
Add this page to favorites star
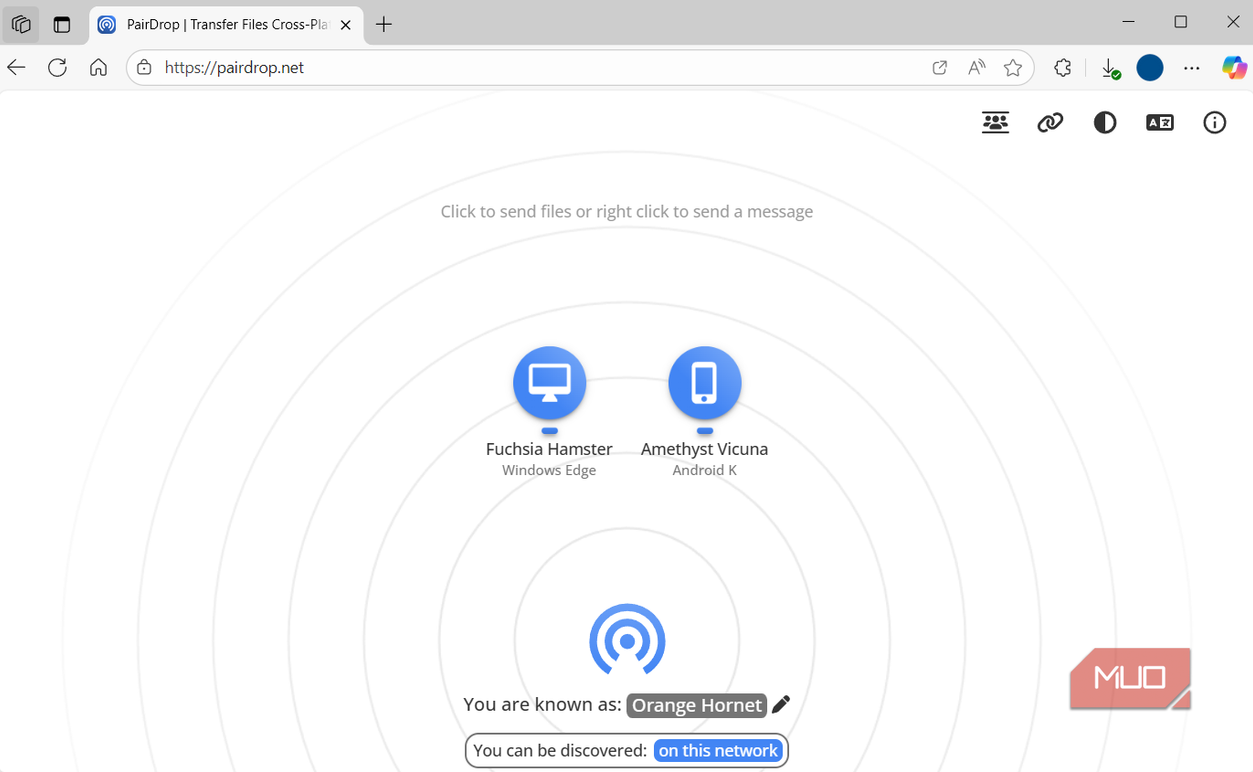(x=1013, y=67)
